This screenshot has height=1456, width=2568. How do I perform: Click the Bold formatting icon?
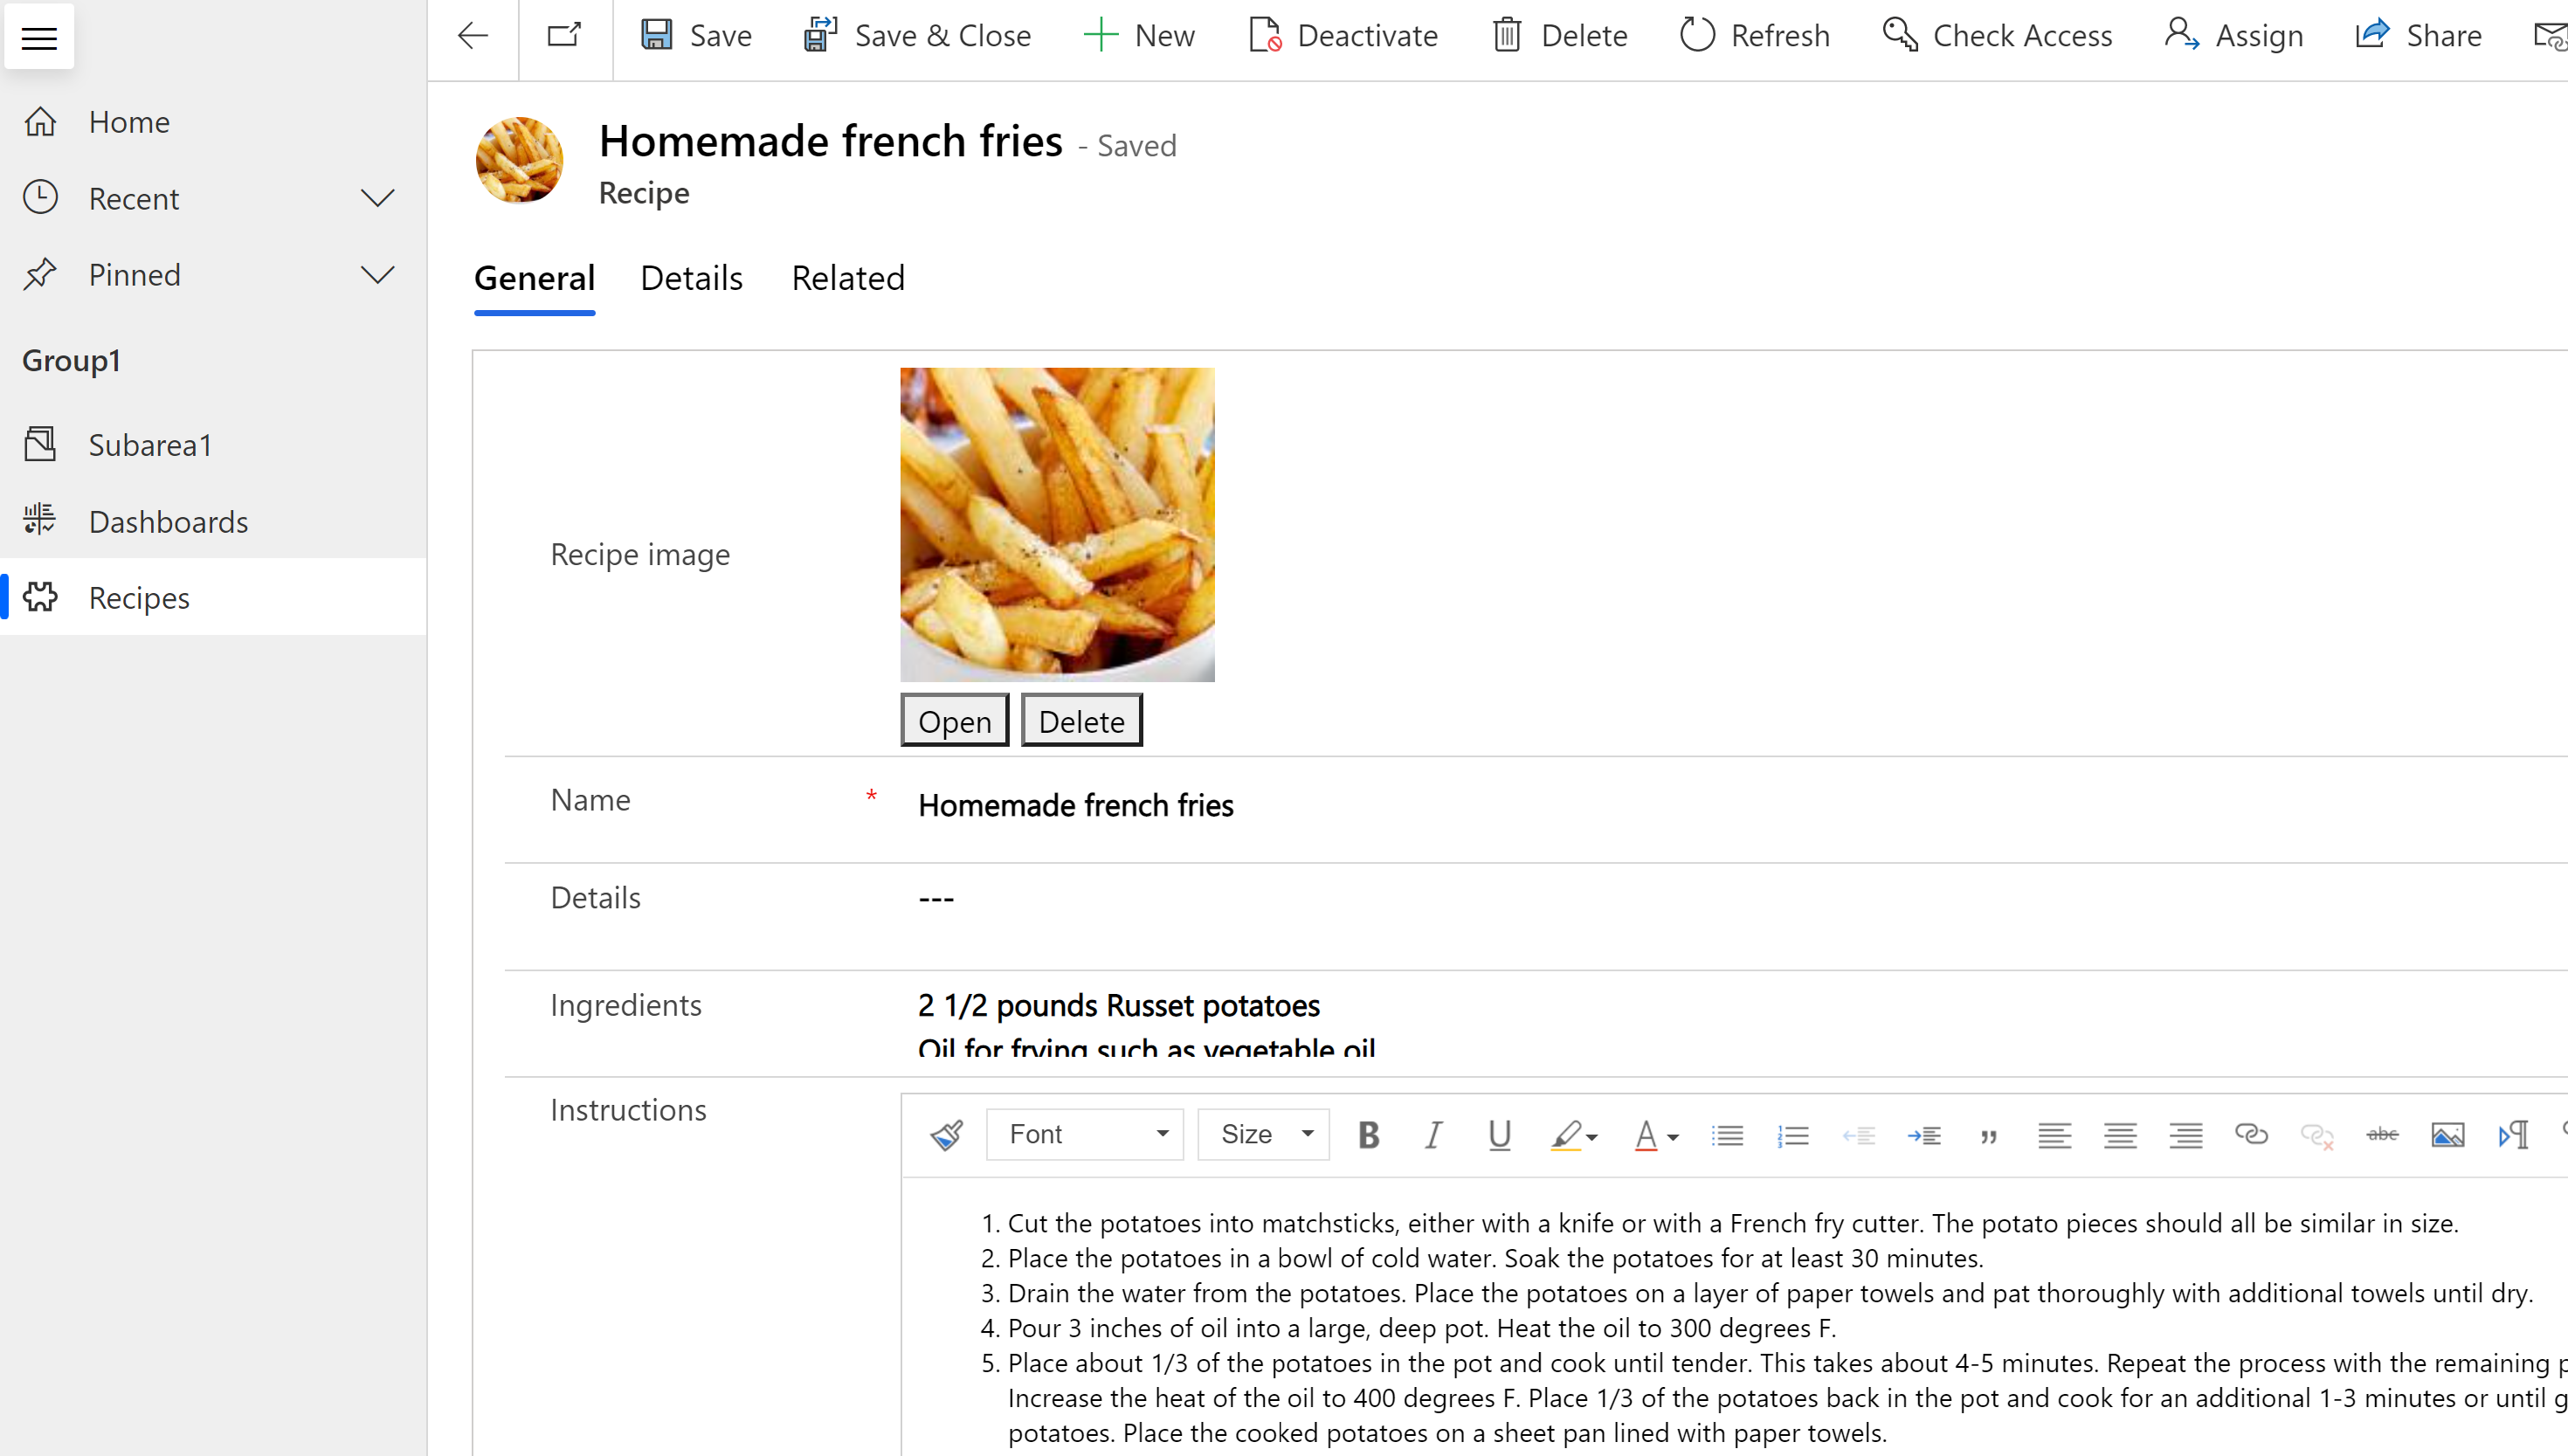[x=1367, y=1132]
